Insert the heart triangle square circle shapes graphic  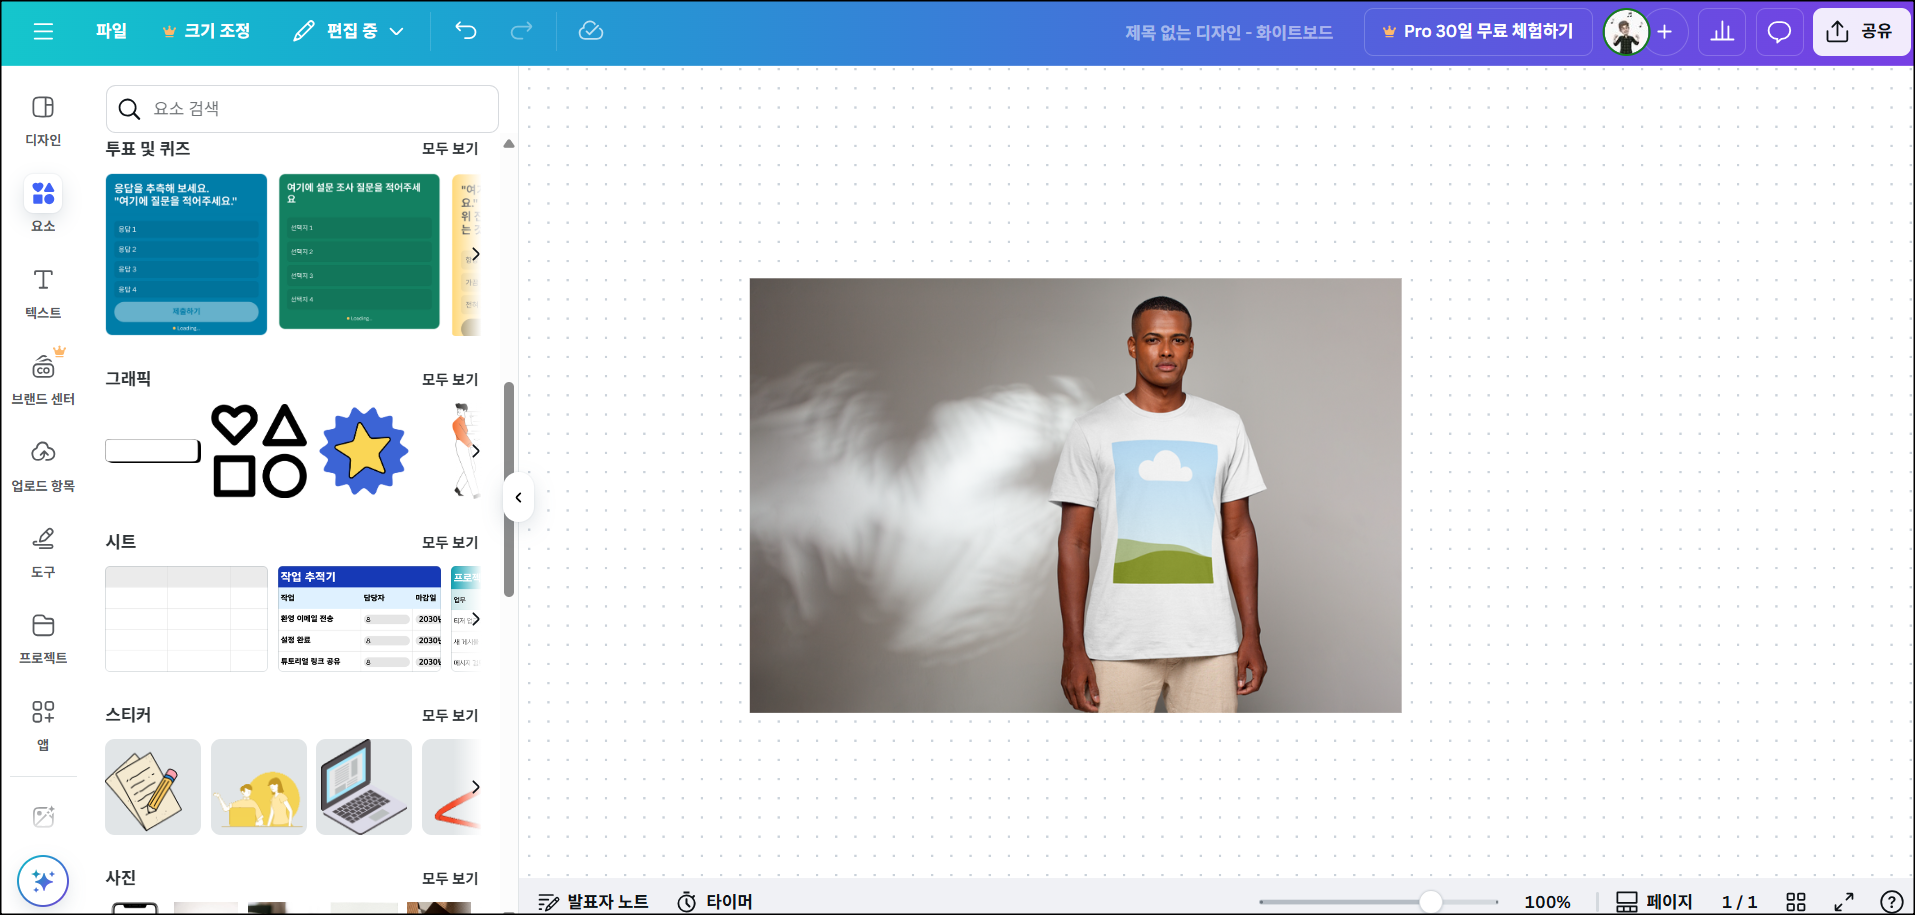click(260, 451)
